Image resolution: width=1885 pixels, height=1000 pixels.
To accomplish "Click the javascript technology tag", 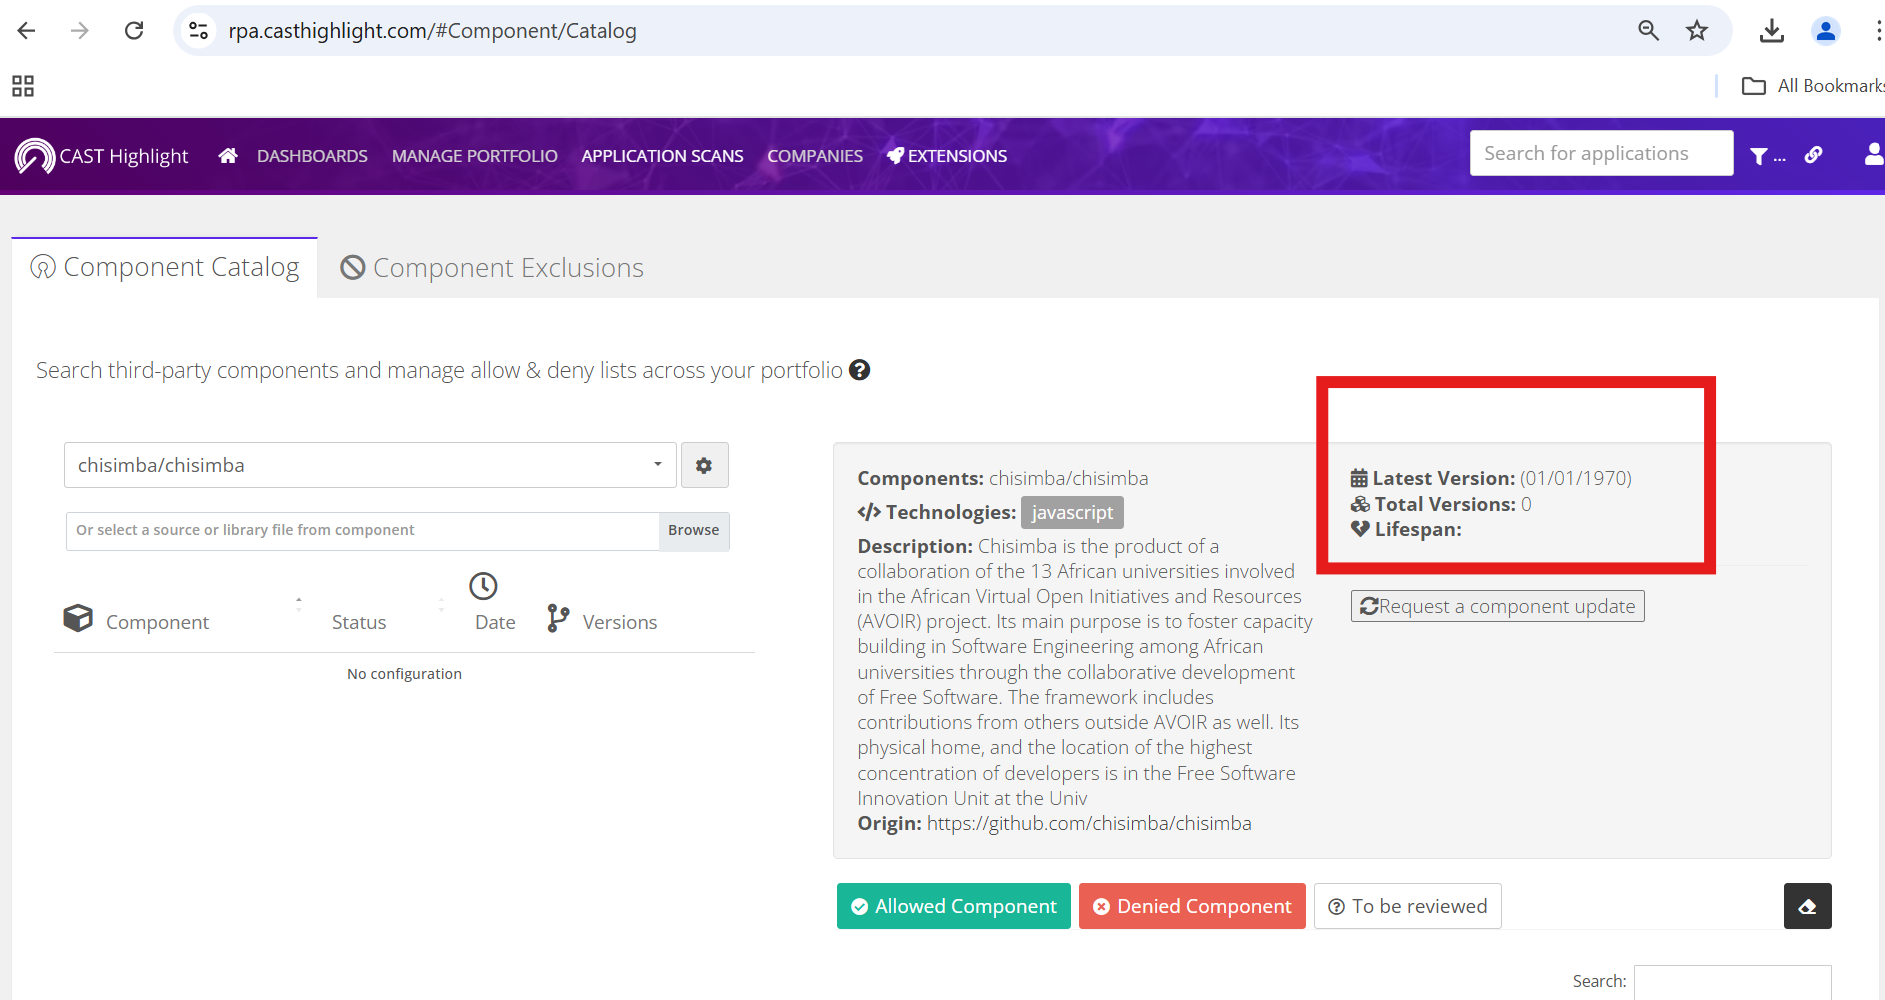I will (1072, 512).
